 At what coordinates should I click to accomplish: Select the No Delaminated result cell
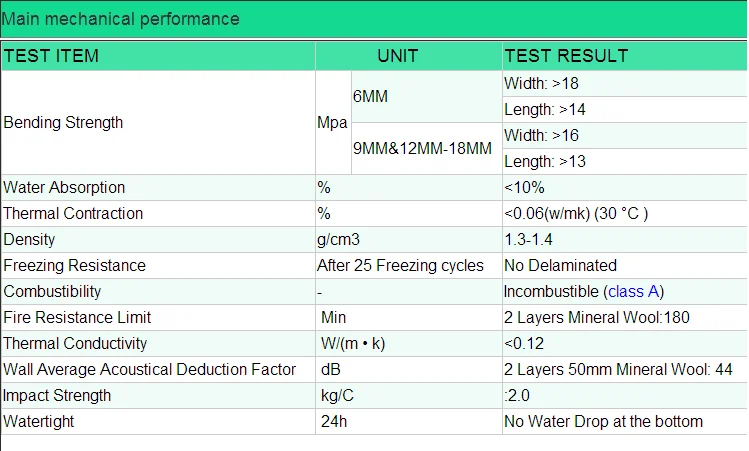click(560, 266)
